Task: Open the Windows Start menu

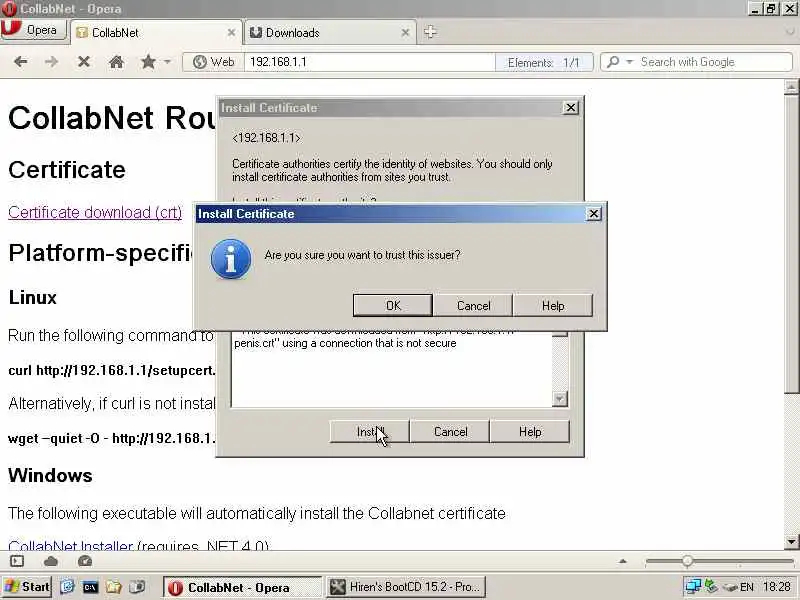Action: pos(27,587)
